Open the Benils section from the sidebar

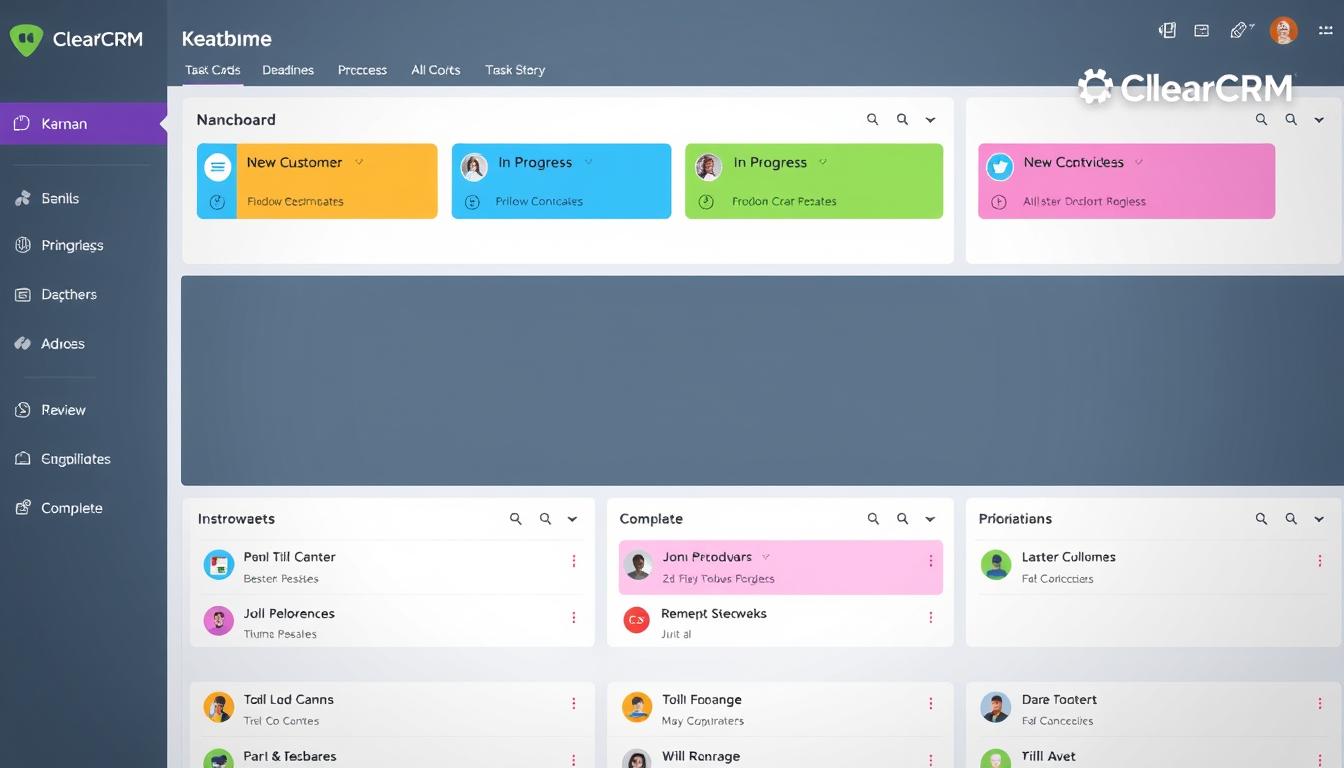point(22,198)
